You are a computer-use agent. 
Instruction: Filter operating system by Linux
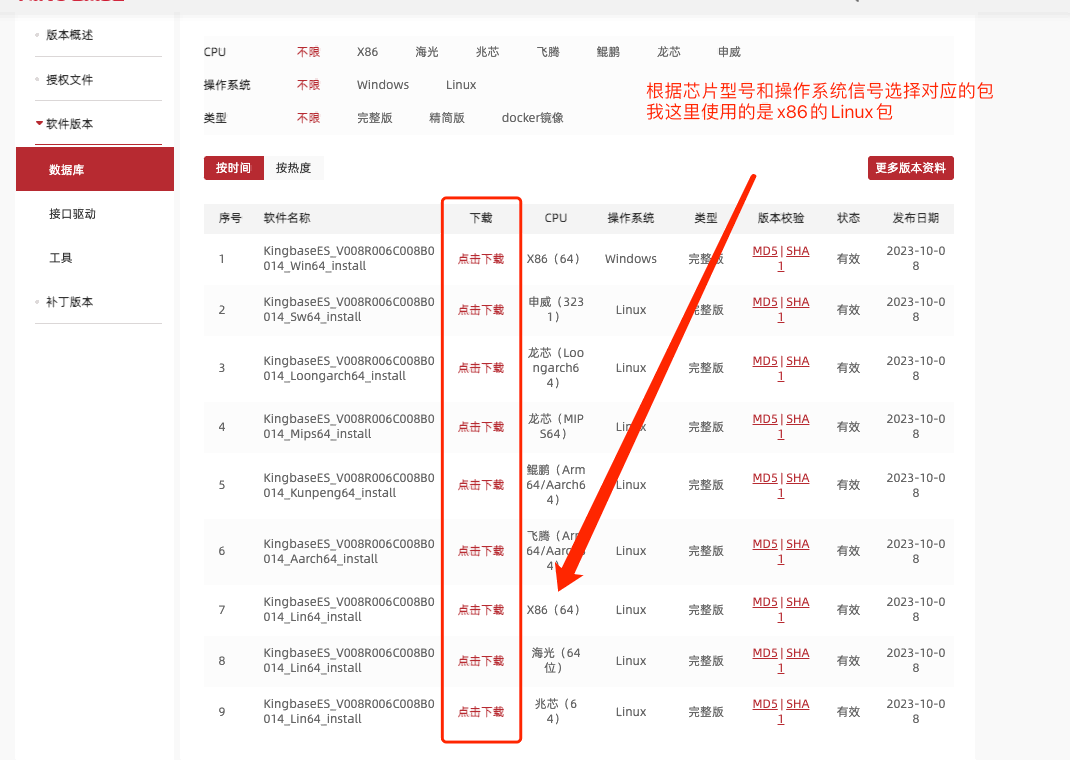click(x=461, y=85)
